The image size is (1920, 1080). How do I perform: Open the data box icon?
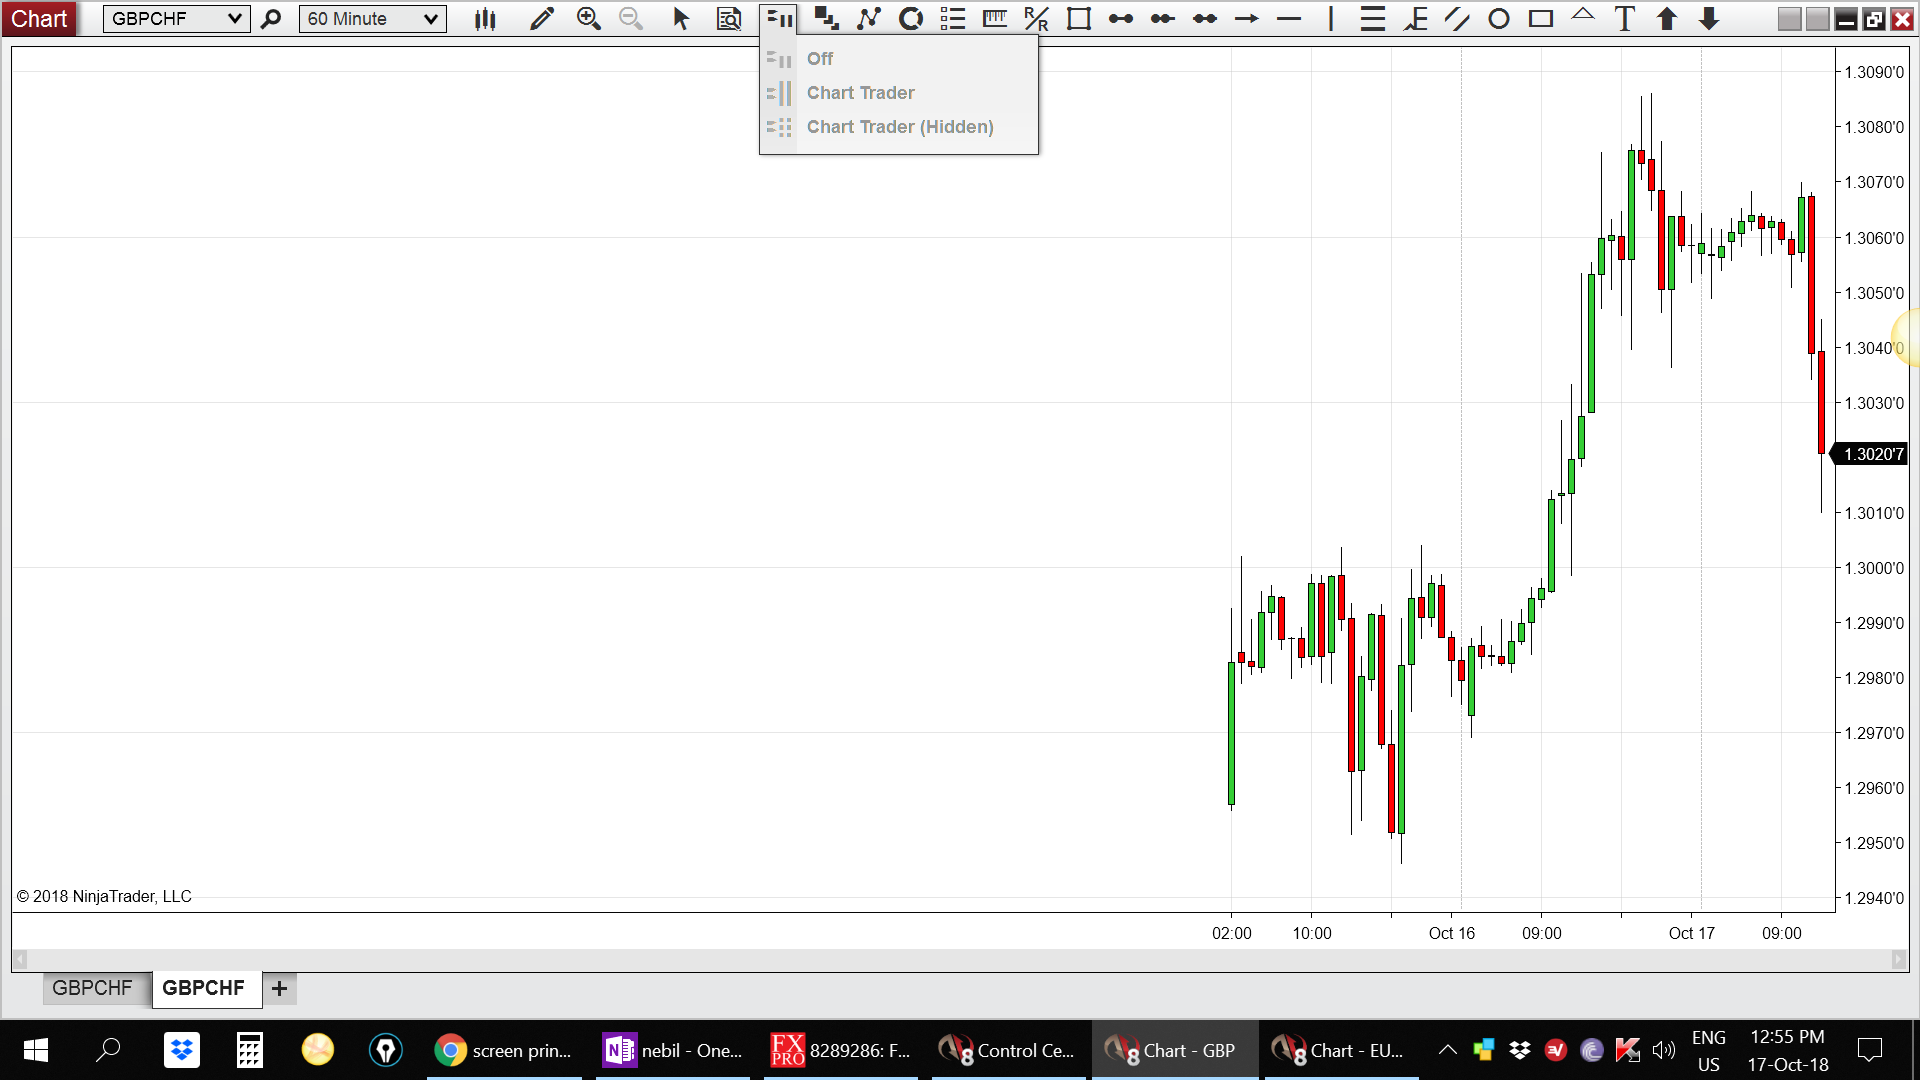pos(729,19)
